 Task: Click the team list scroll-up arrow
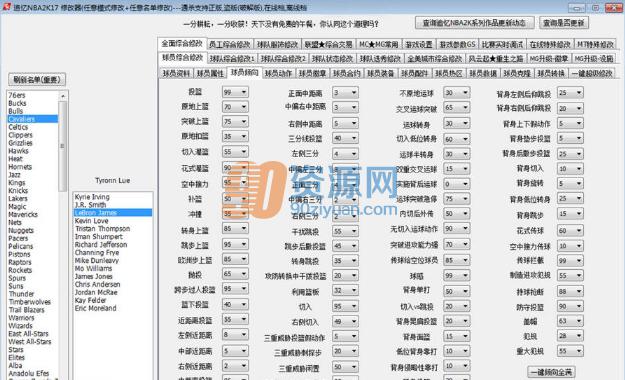pyautogui.click(x=63, y=96)
